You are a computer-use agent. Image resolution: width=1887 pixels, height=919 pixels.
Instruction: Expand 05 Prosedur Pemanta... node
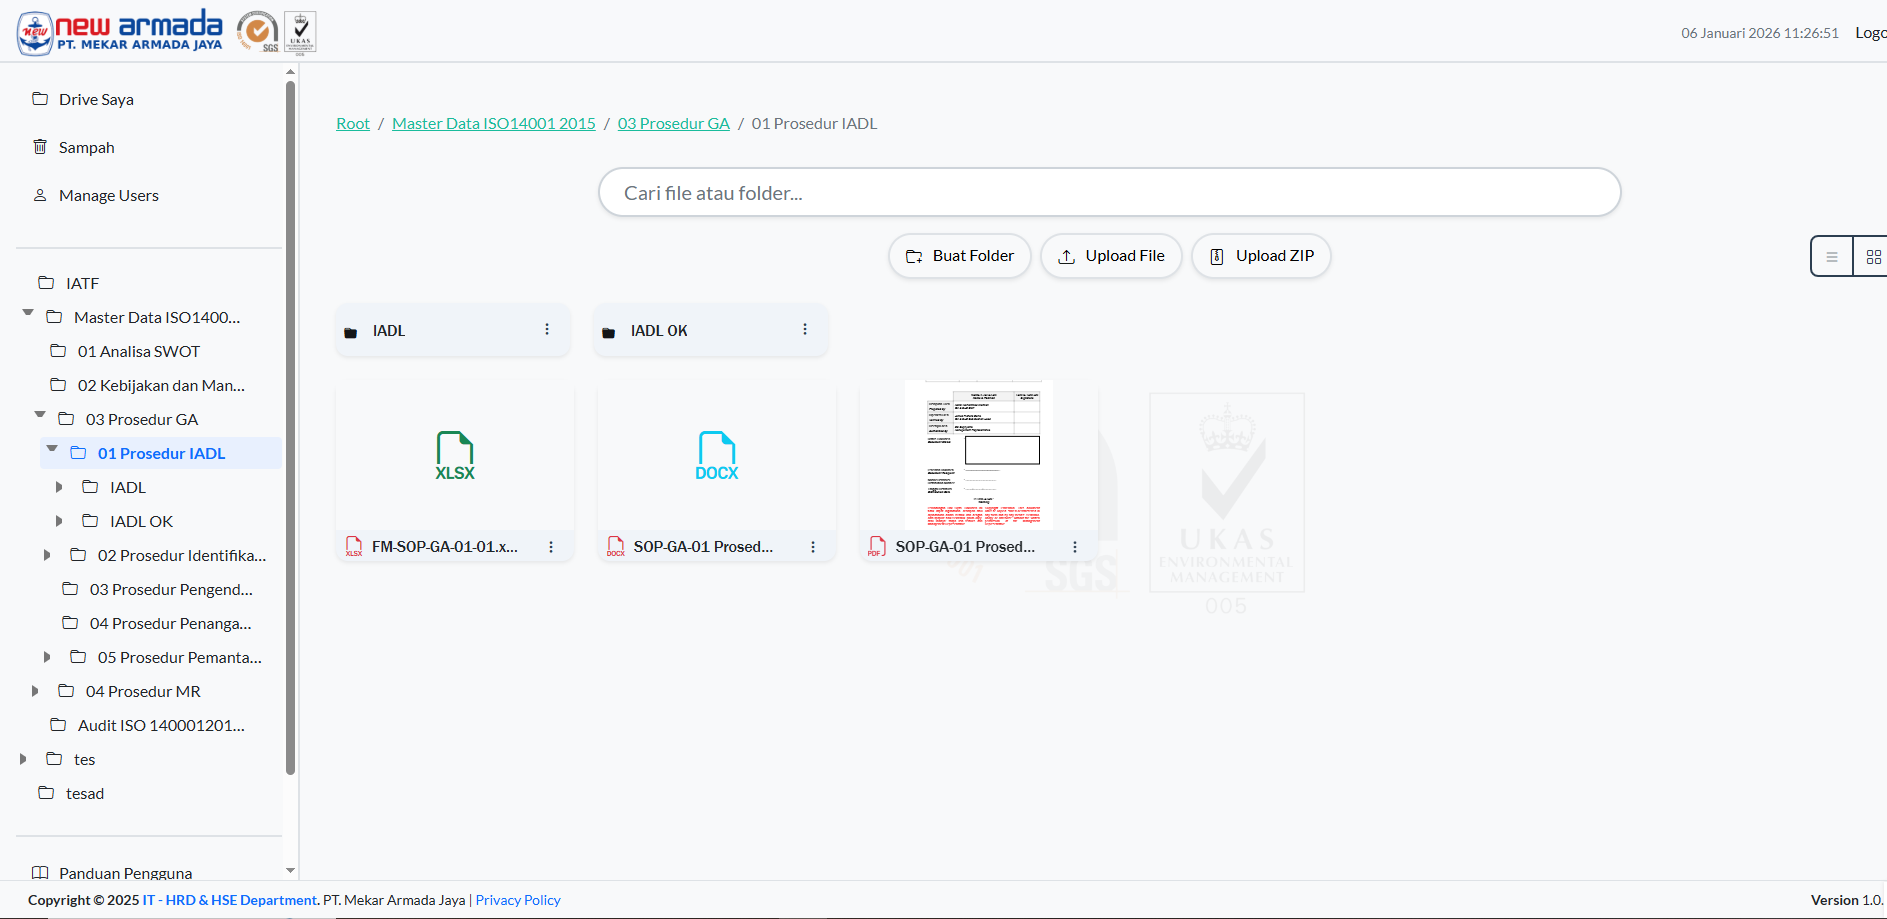47,657
